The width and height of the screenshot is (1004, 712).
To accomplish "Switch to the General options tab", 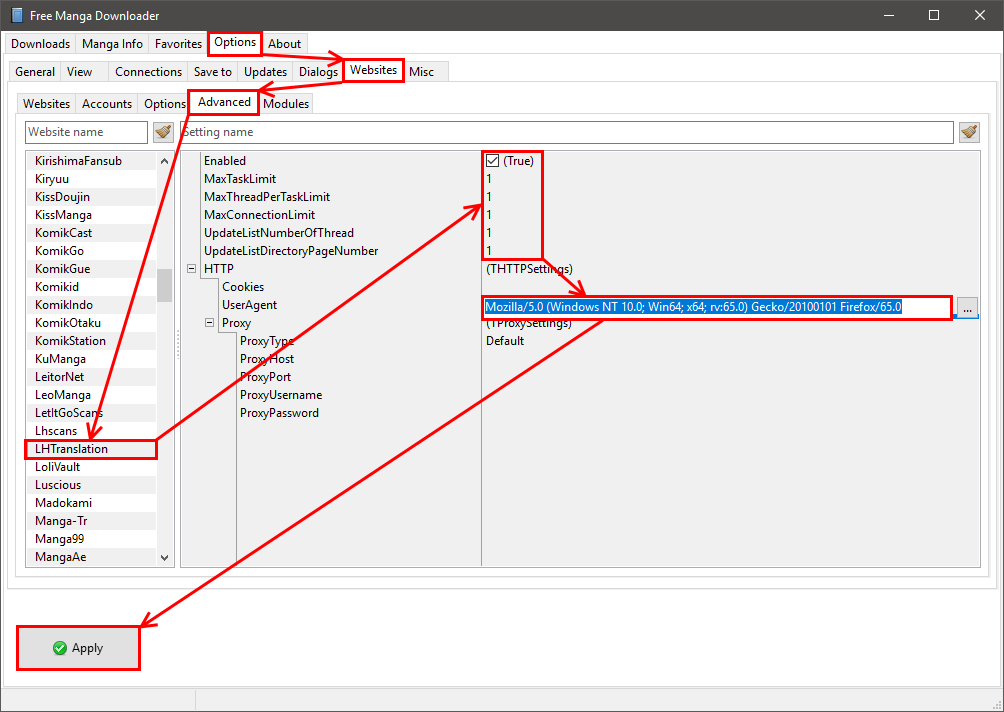I will 35,72.
